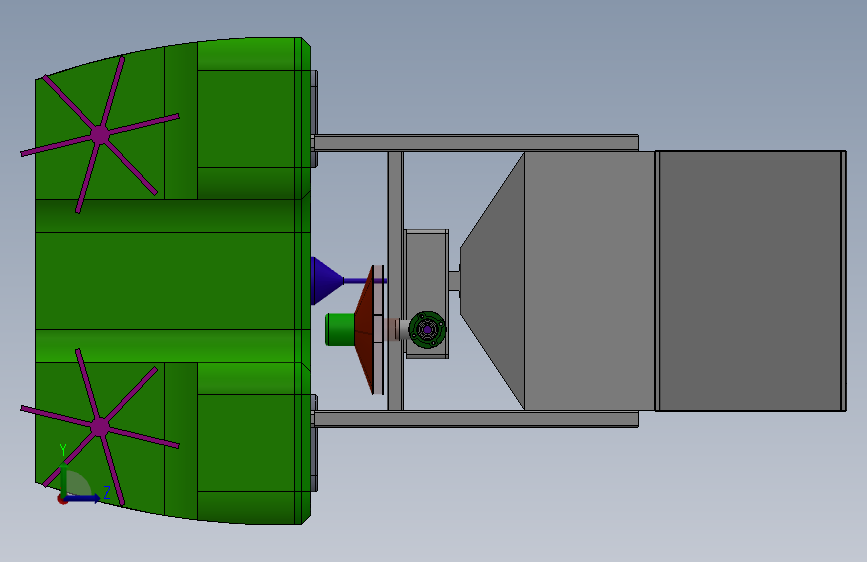Pick the gray tapered hopper transition face
This screenshot has height=562, width=867.
click(492, 281)
